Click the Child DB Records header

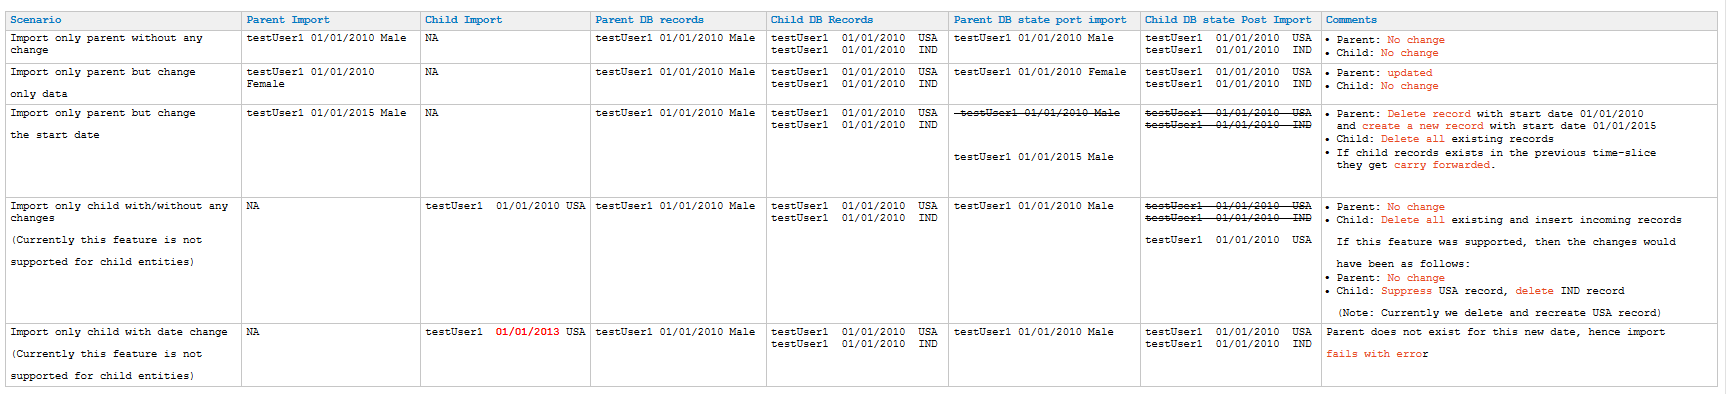coord(821,20)
